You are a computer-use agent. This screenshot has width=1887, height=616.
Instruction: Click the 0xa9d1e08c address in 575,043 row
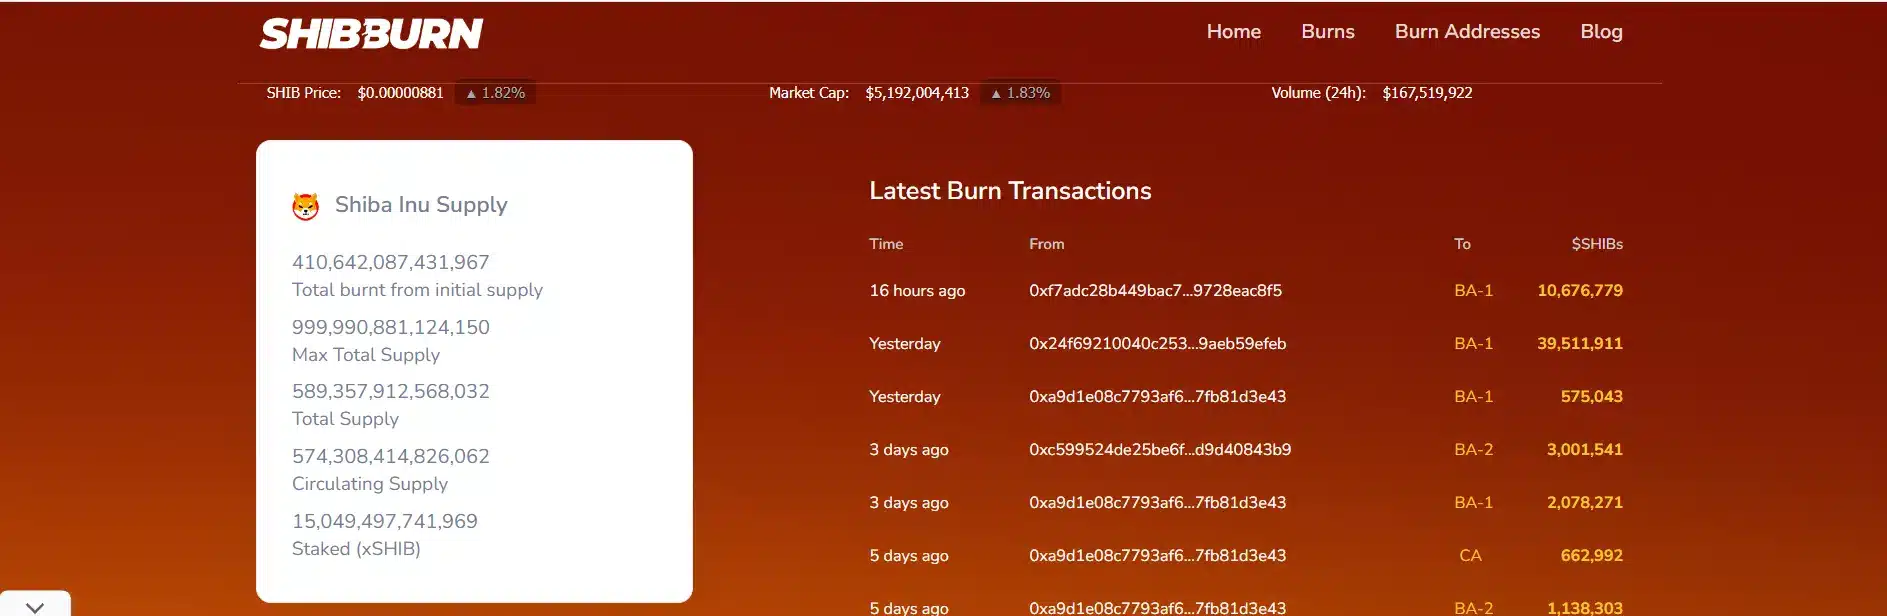(x=1157, y=396)
